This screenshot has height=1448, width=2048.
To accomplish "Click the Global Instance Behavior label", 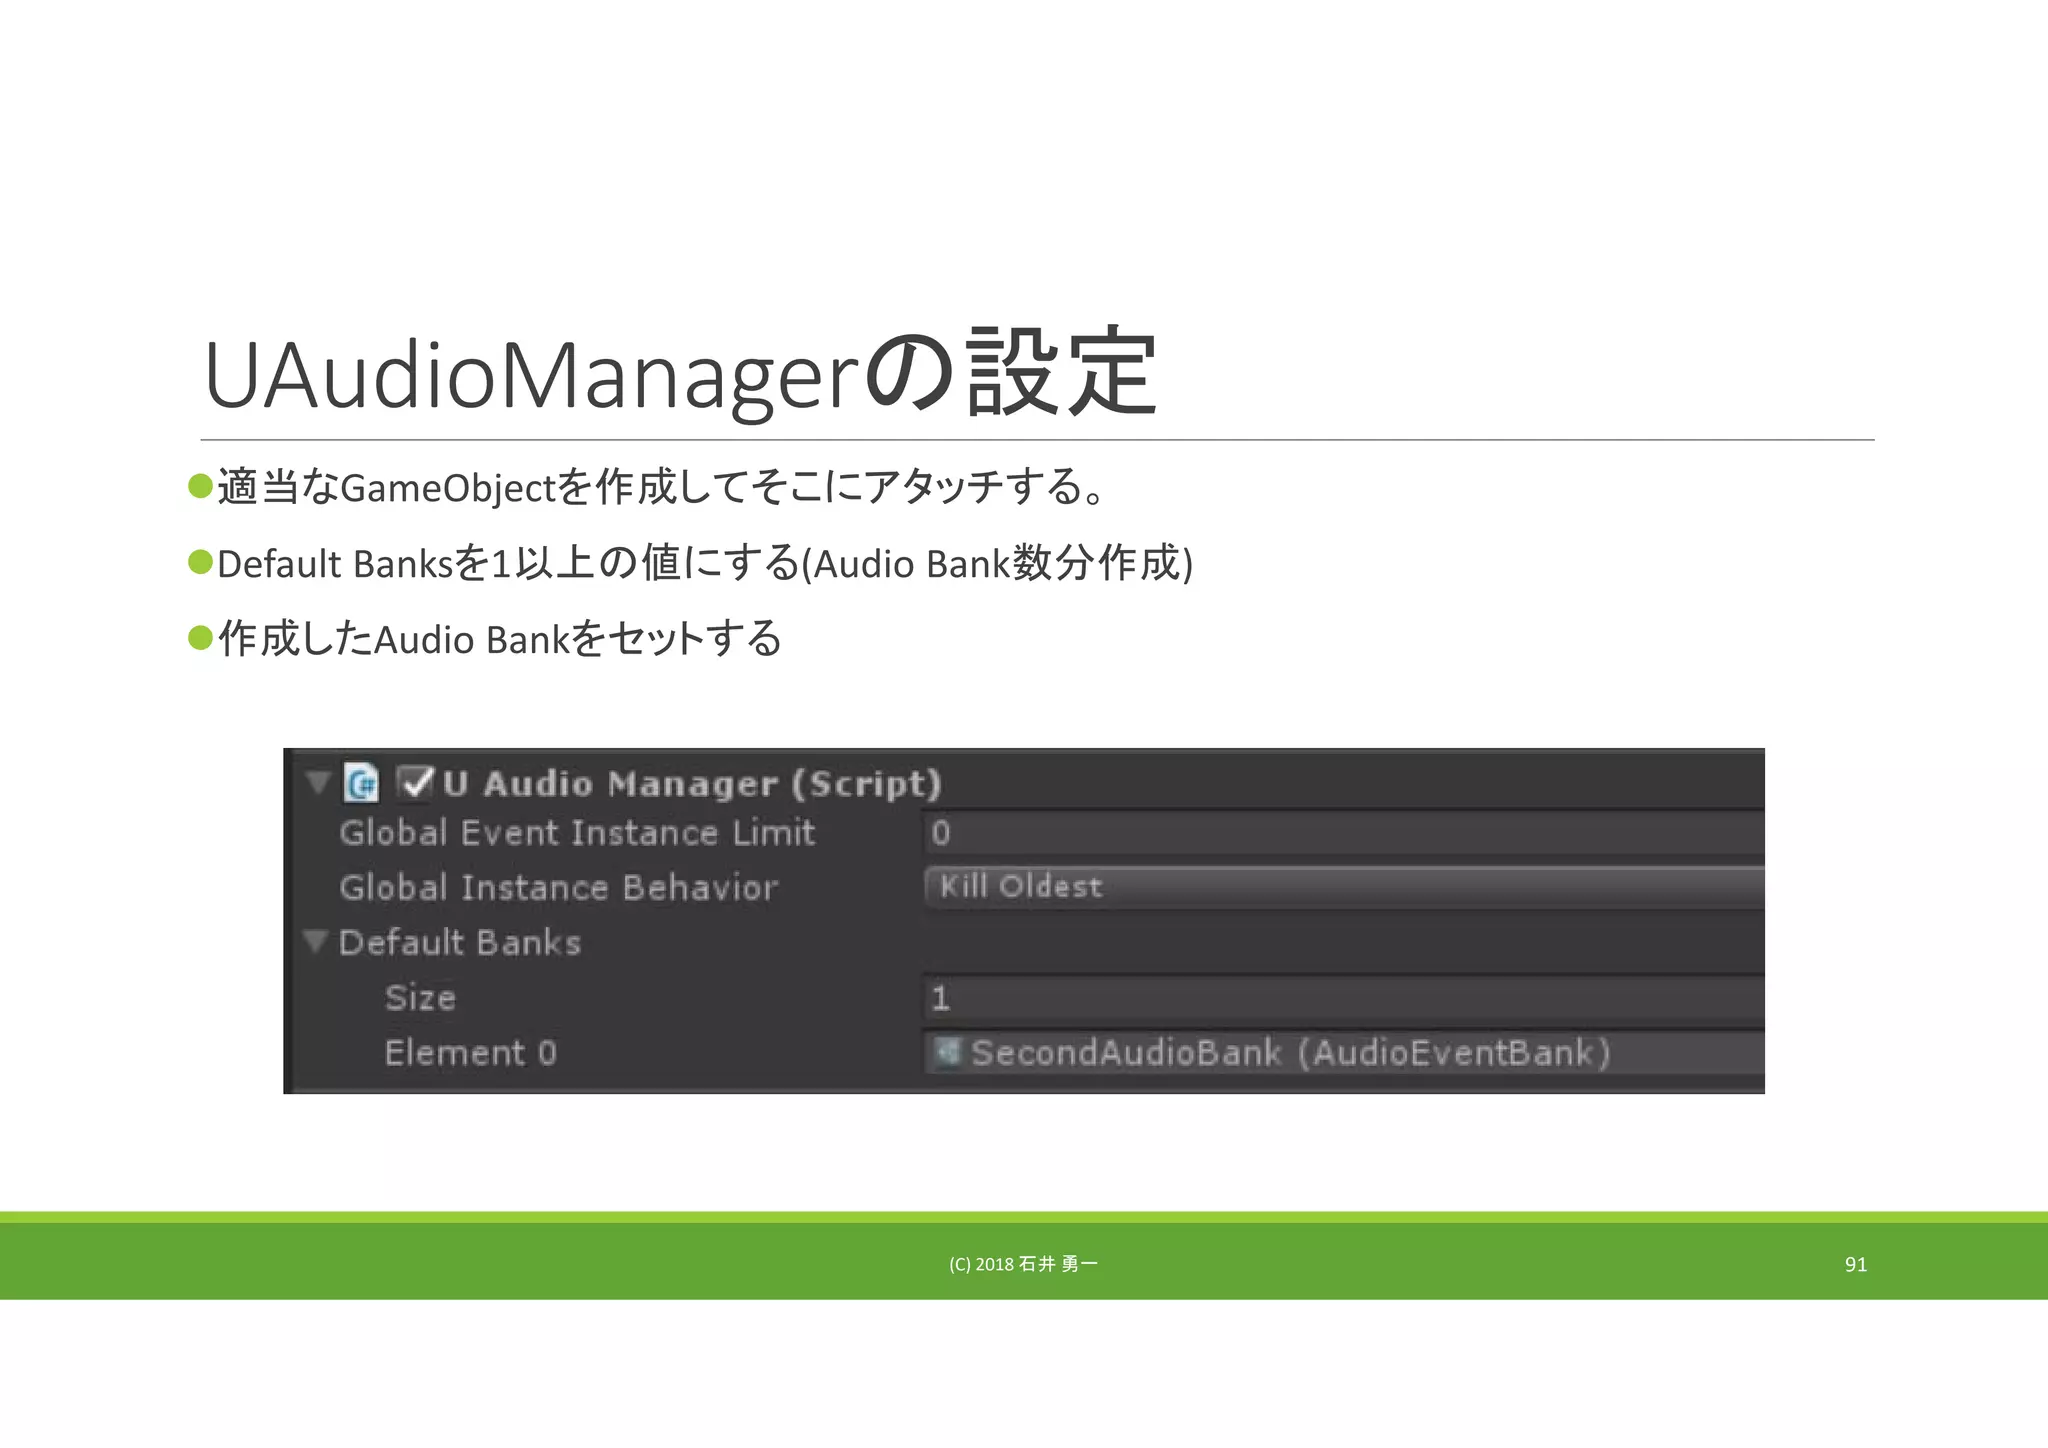I will pos(558,887).
